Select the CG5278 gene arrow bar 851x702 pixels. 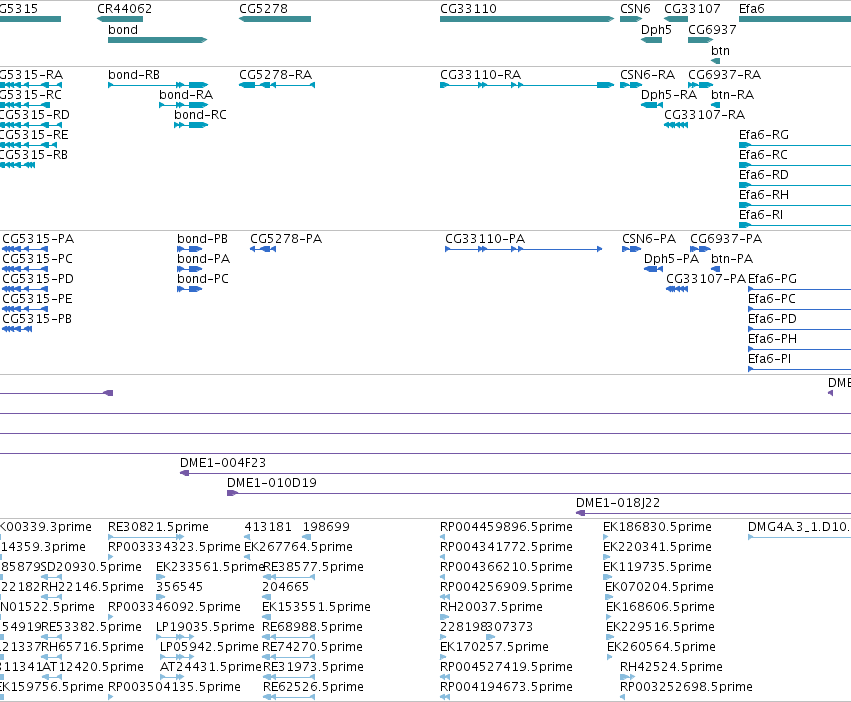(x=275, y=19)
